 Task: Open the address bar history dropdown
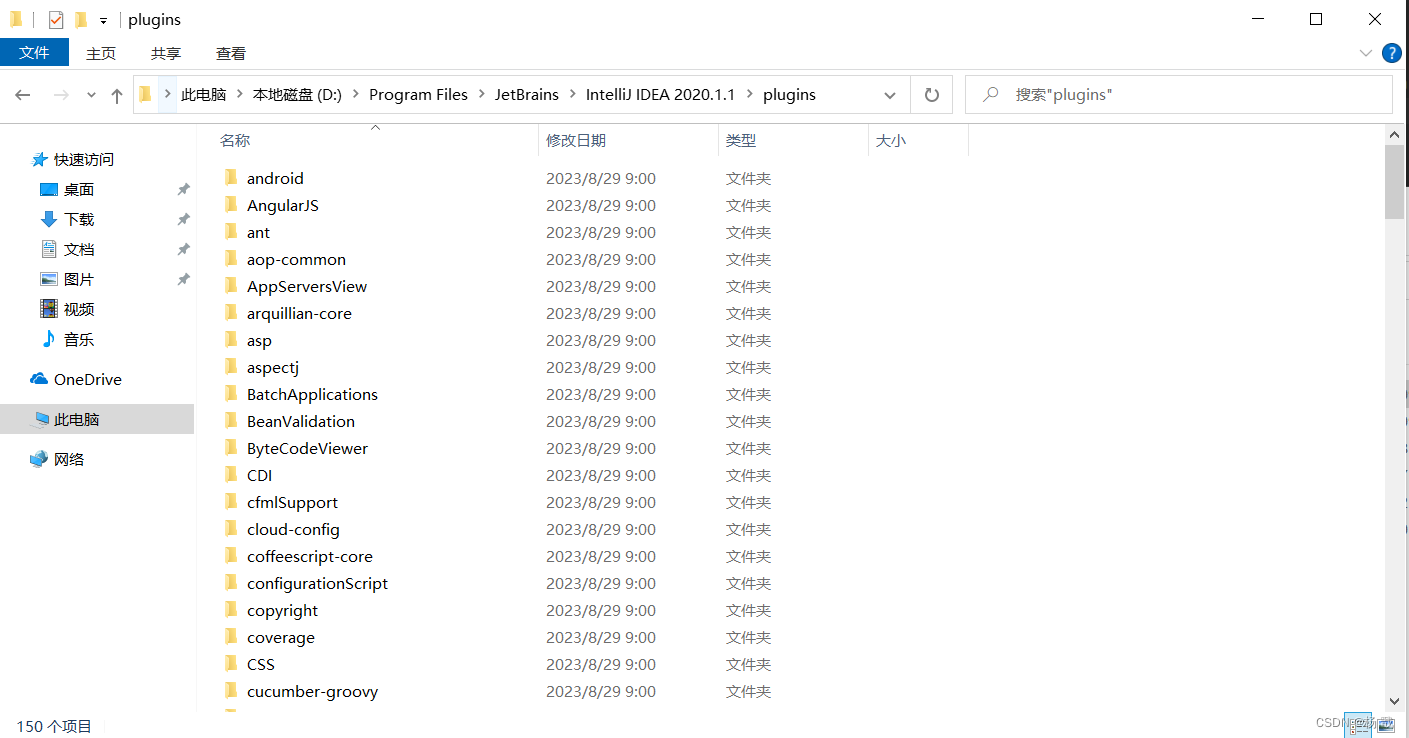pos(890,95)
